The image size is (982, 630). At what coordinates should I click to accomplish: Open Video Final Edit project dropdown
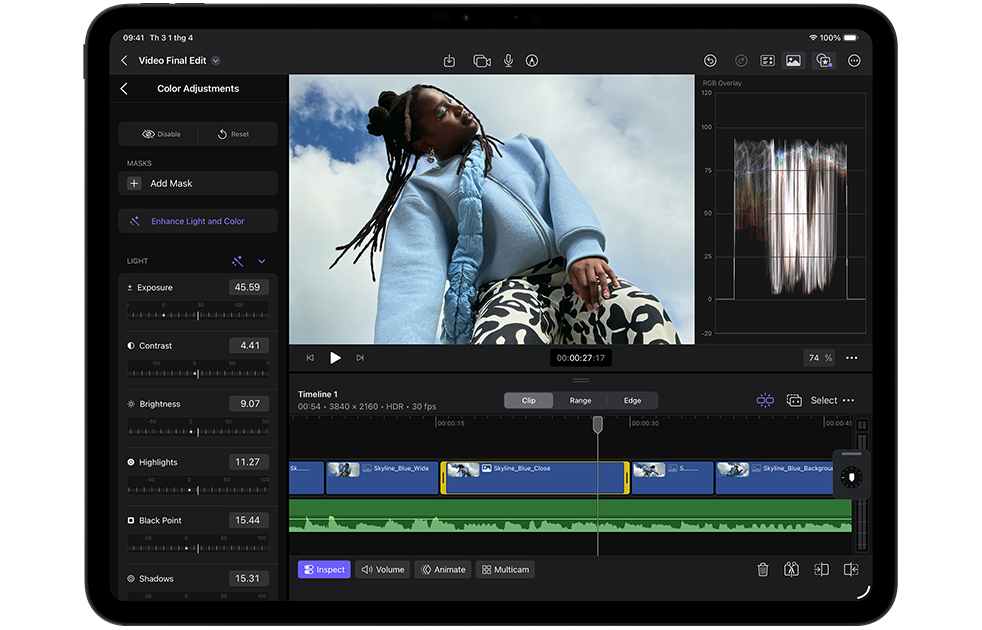(x=216, y=61)
